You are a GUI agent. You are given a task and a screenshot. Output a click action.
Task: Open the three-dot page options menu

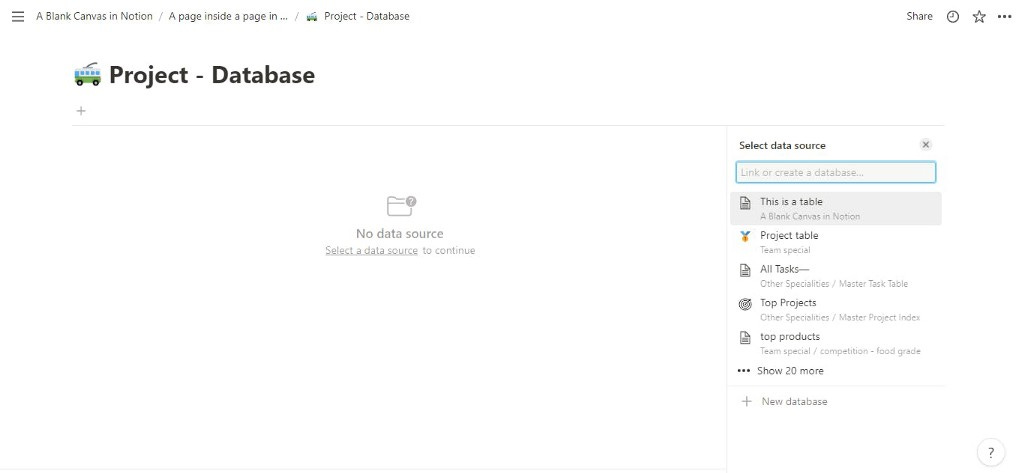point(1004,16)
